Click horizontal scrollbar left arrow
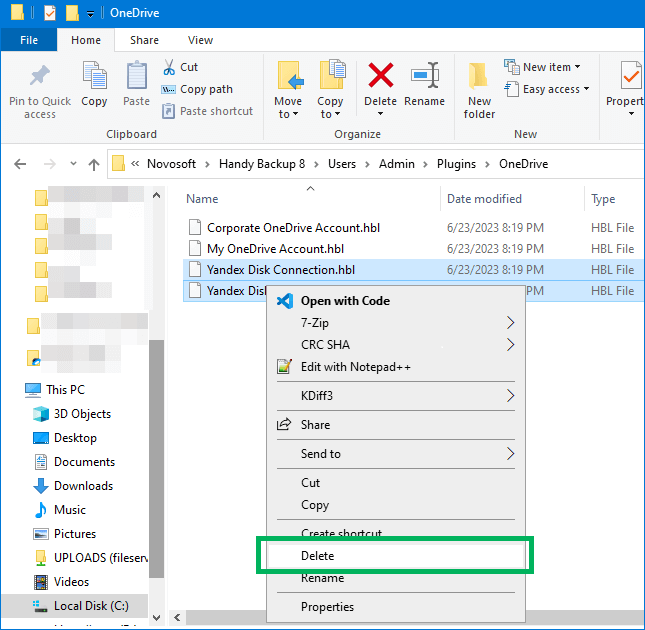The width and height of the screenshot is (645, 630). pyautogui.click(x=177, y=617)
